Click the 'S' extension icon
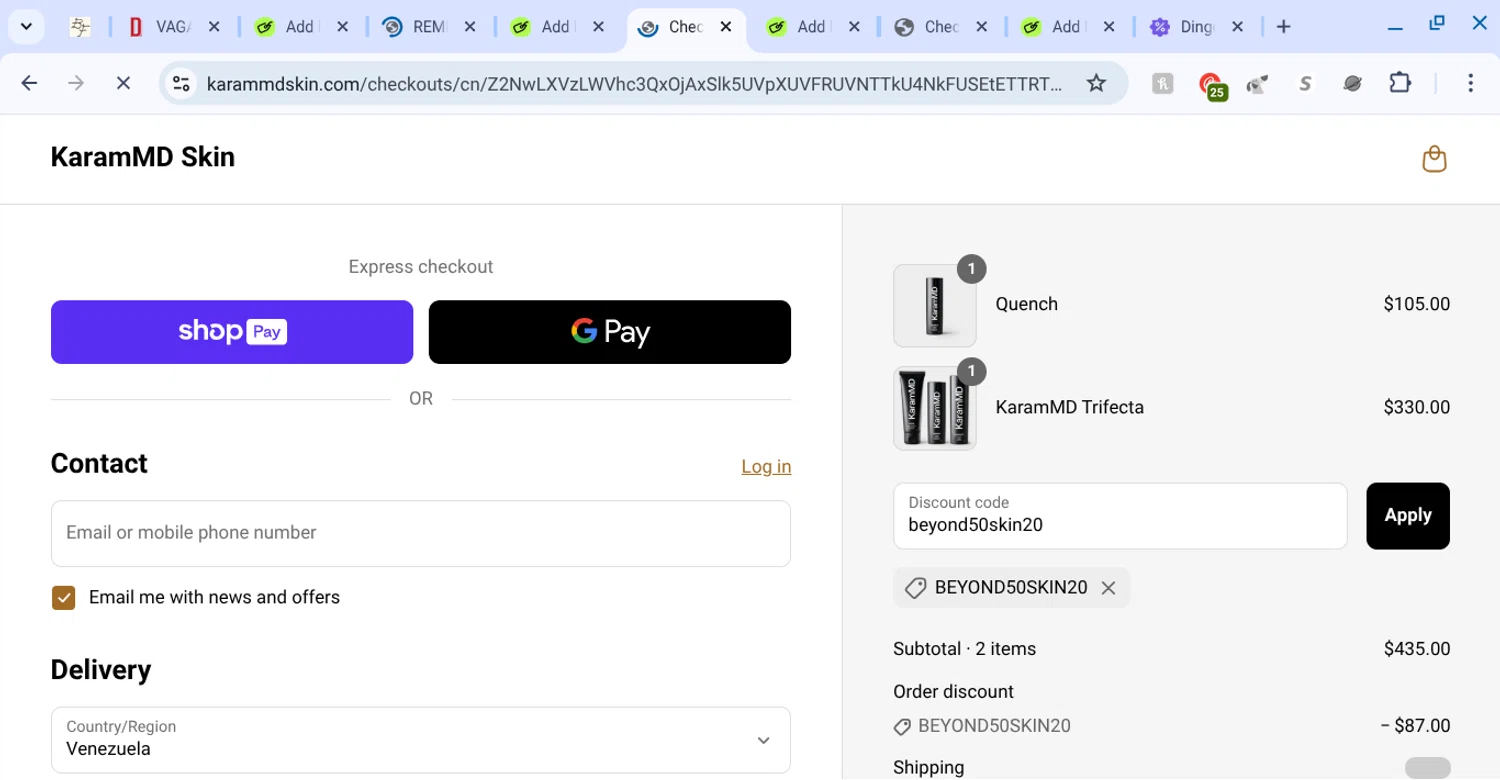Screen dimensions: 1500x780 1305,84
